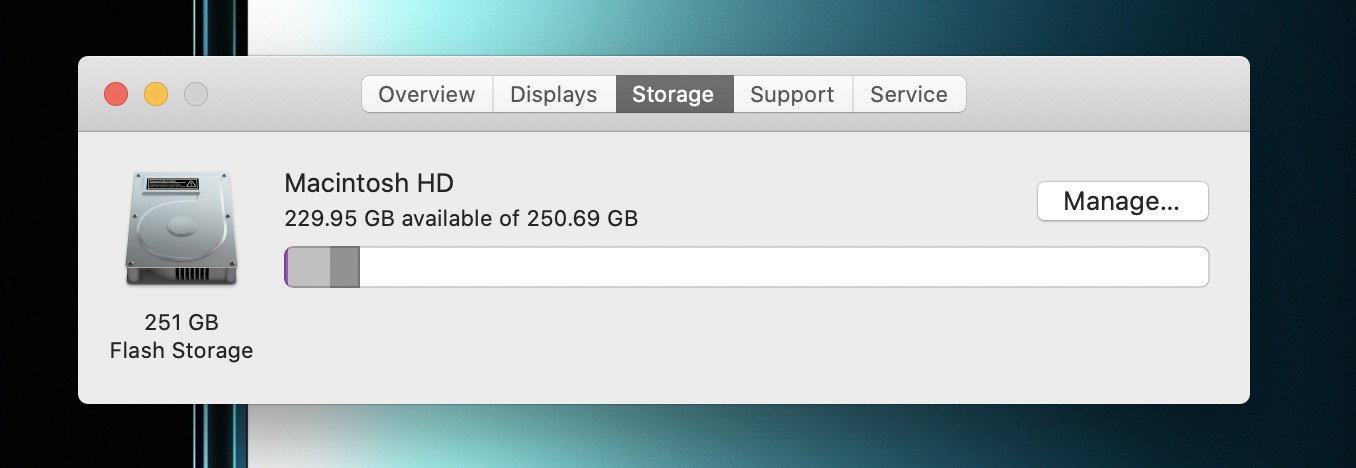Click the Macintosh HD volume name
1356x468 pixels.
pos(369,183)
